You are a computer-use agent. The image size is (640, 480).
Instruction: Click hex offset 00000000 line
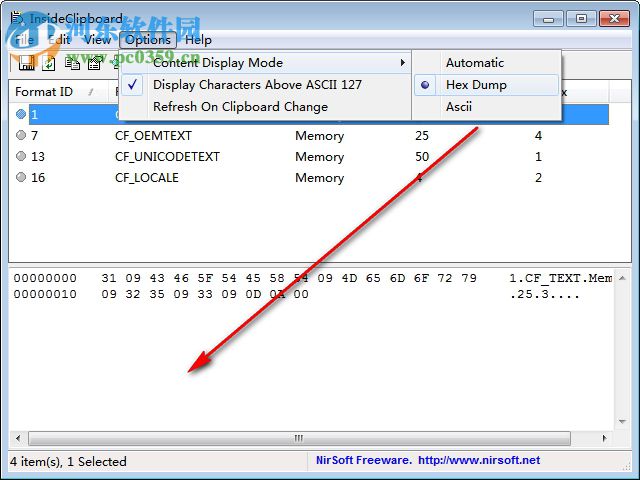[x=45, y=278]
